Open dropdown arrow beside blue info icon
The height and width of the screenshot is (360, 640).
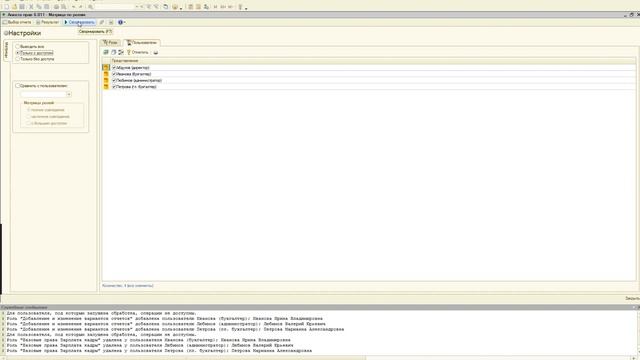(x=124, y=22)
